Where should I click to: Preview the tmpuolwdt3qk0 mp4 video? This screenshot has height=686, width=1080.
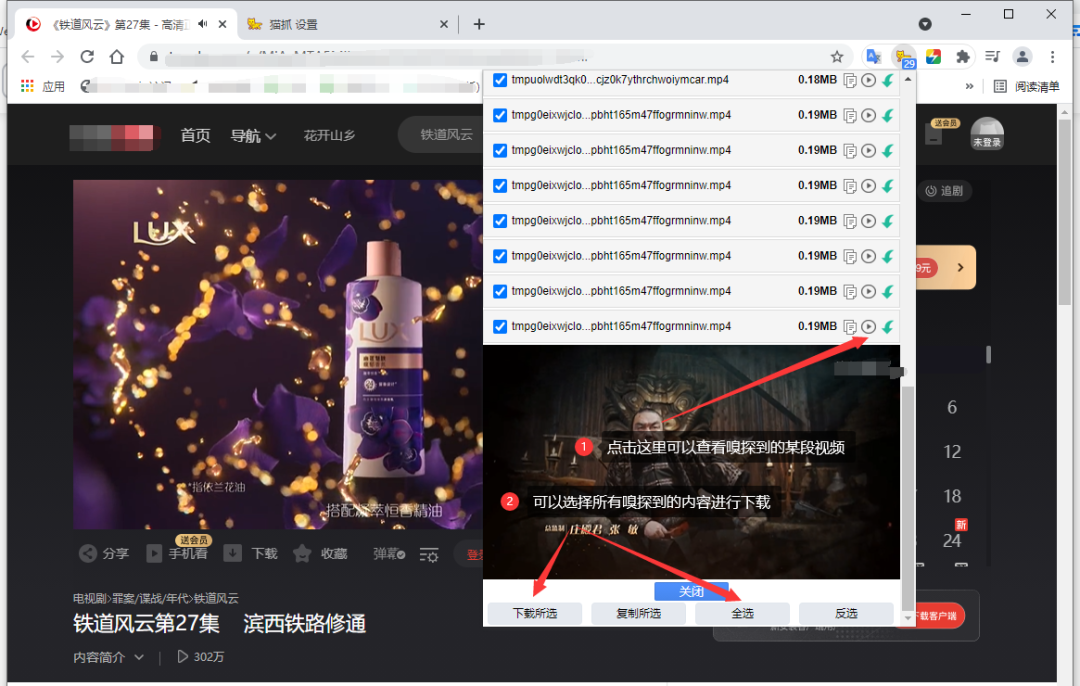tap(869, 80)
